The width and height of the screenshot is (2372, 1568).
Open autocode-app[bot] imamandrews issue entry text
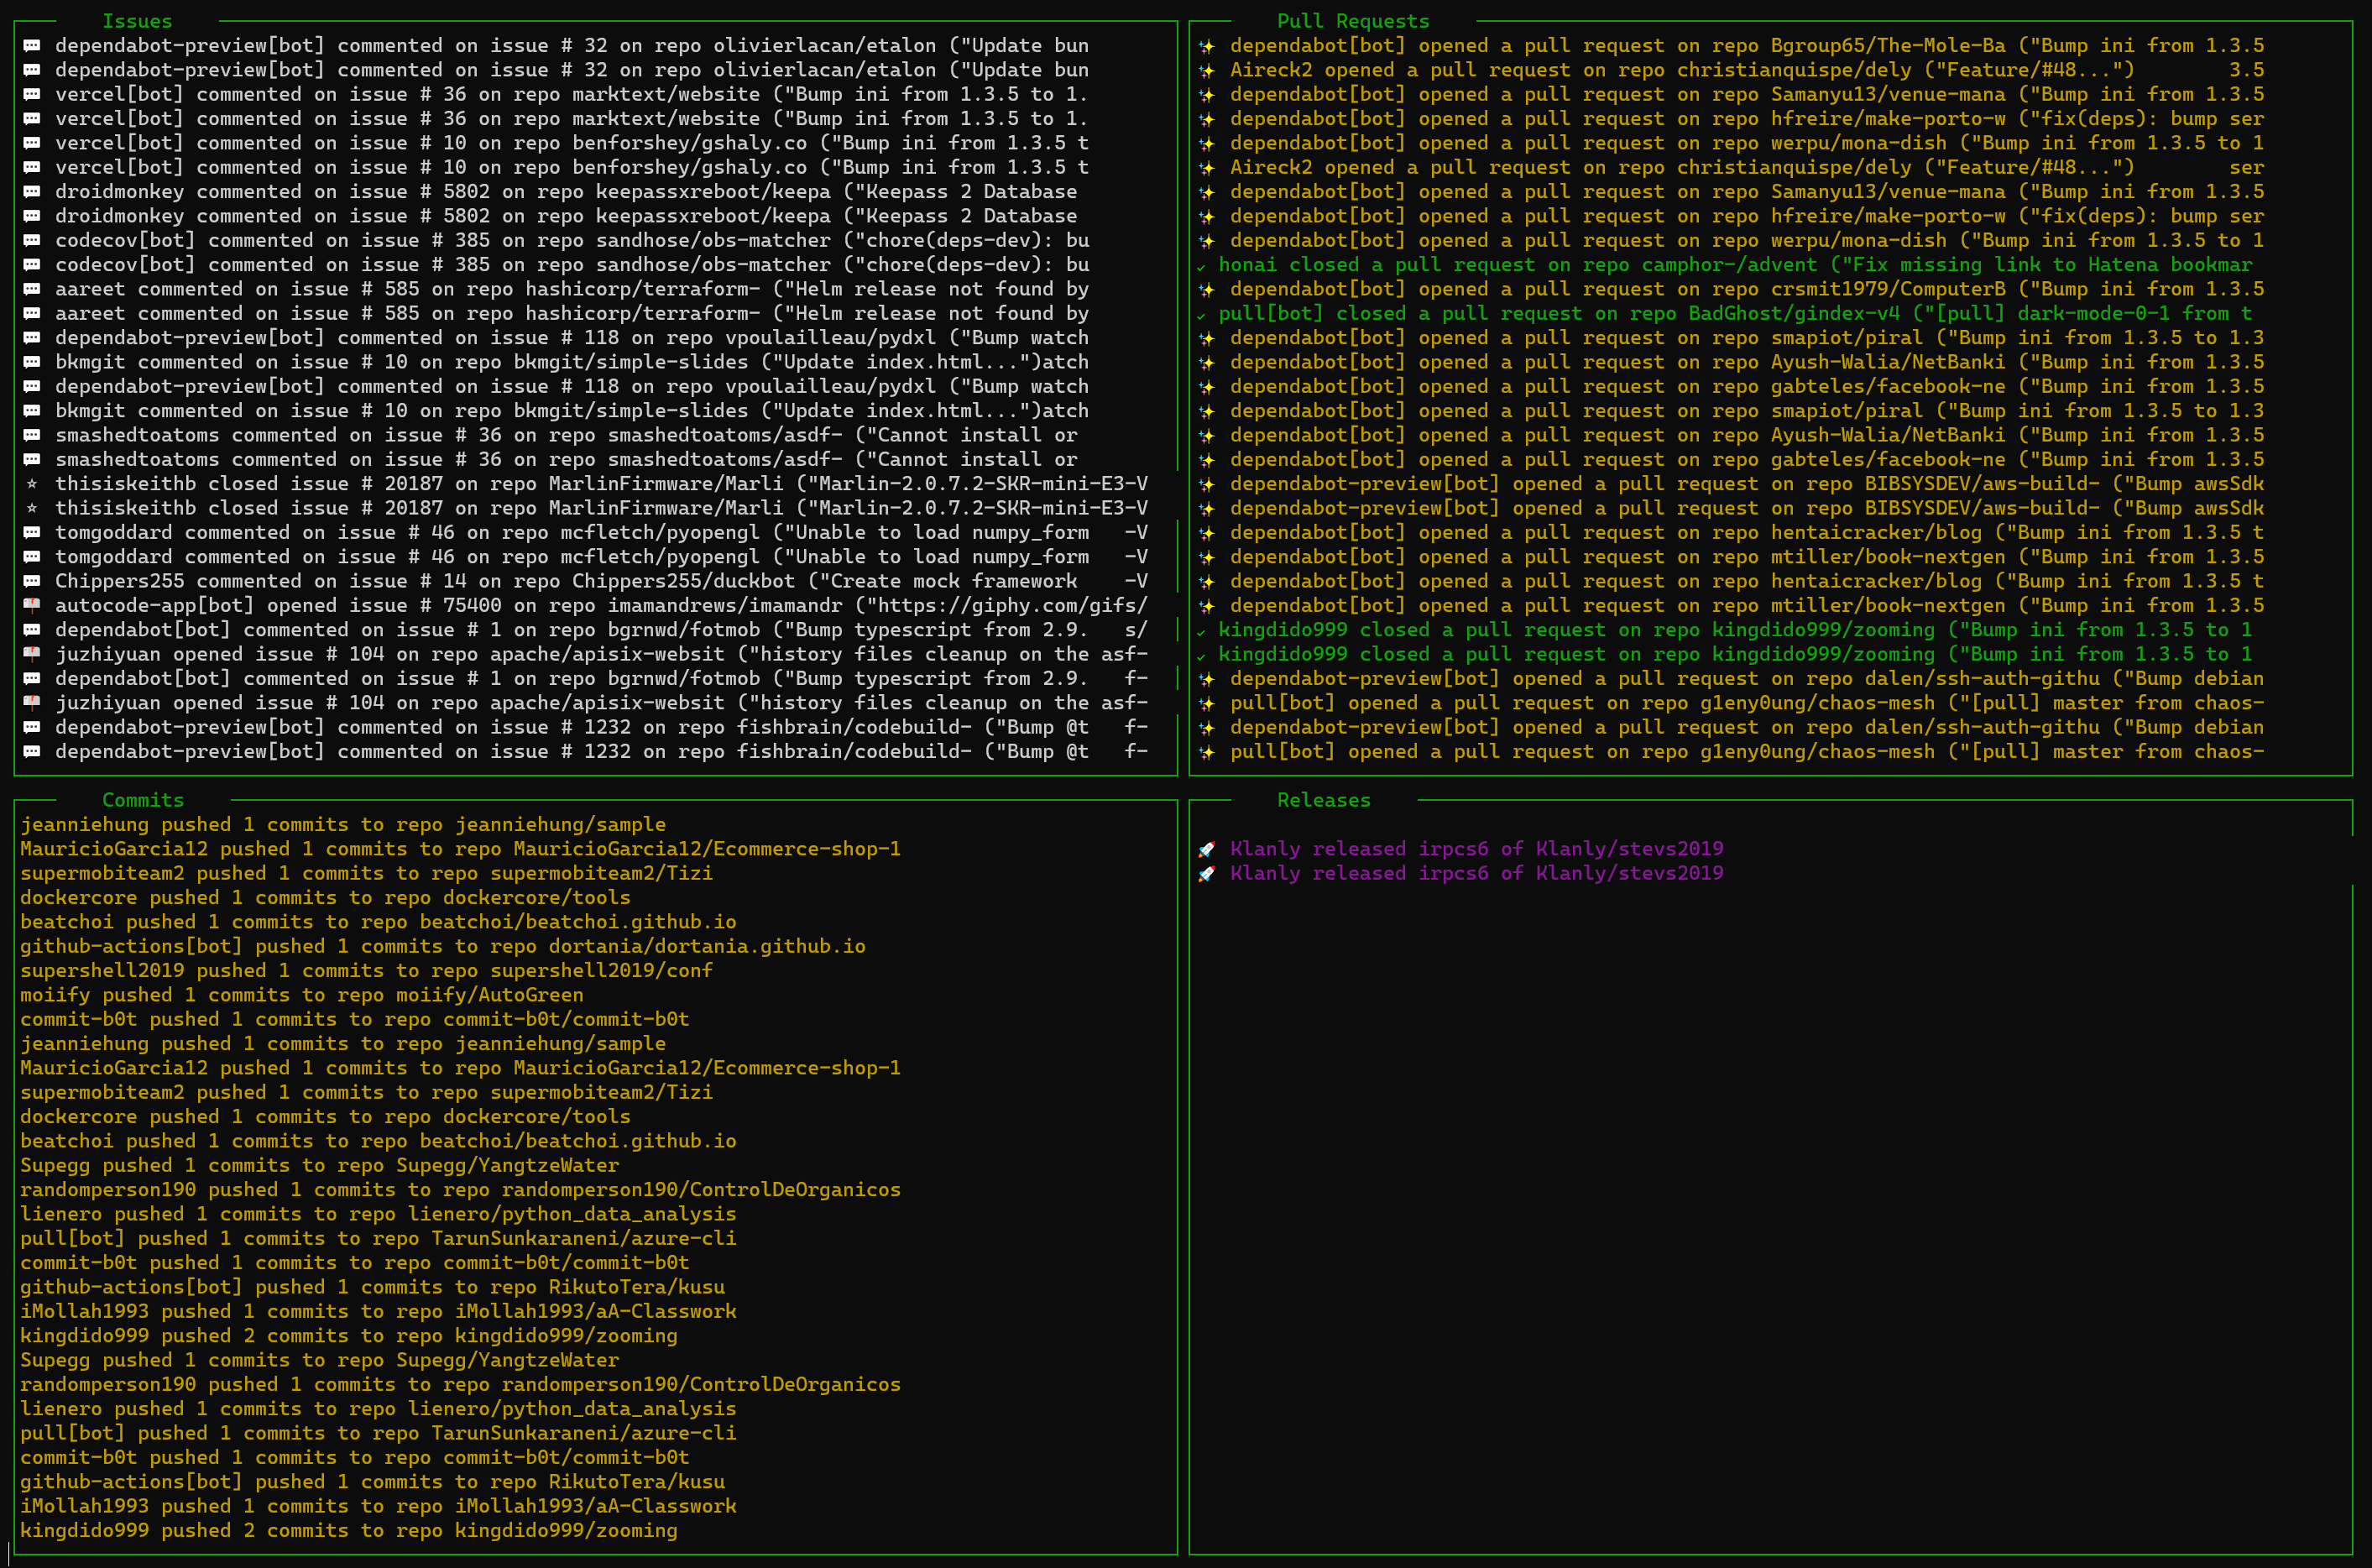[x=600, y=606]
